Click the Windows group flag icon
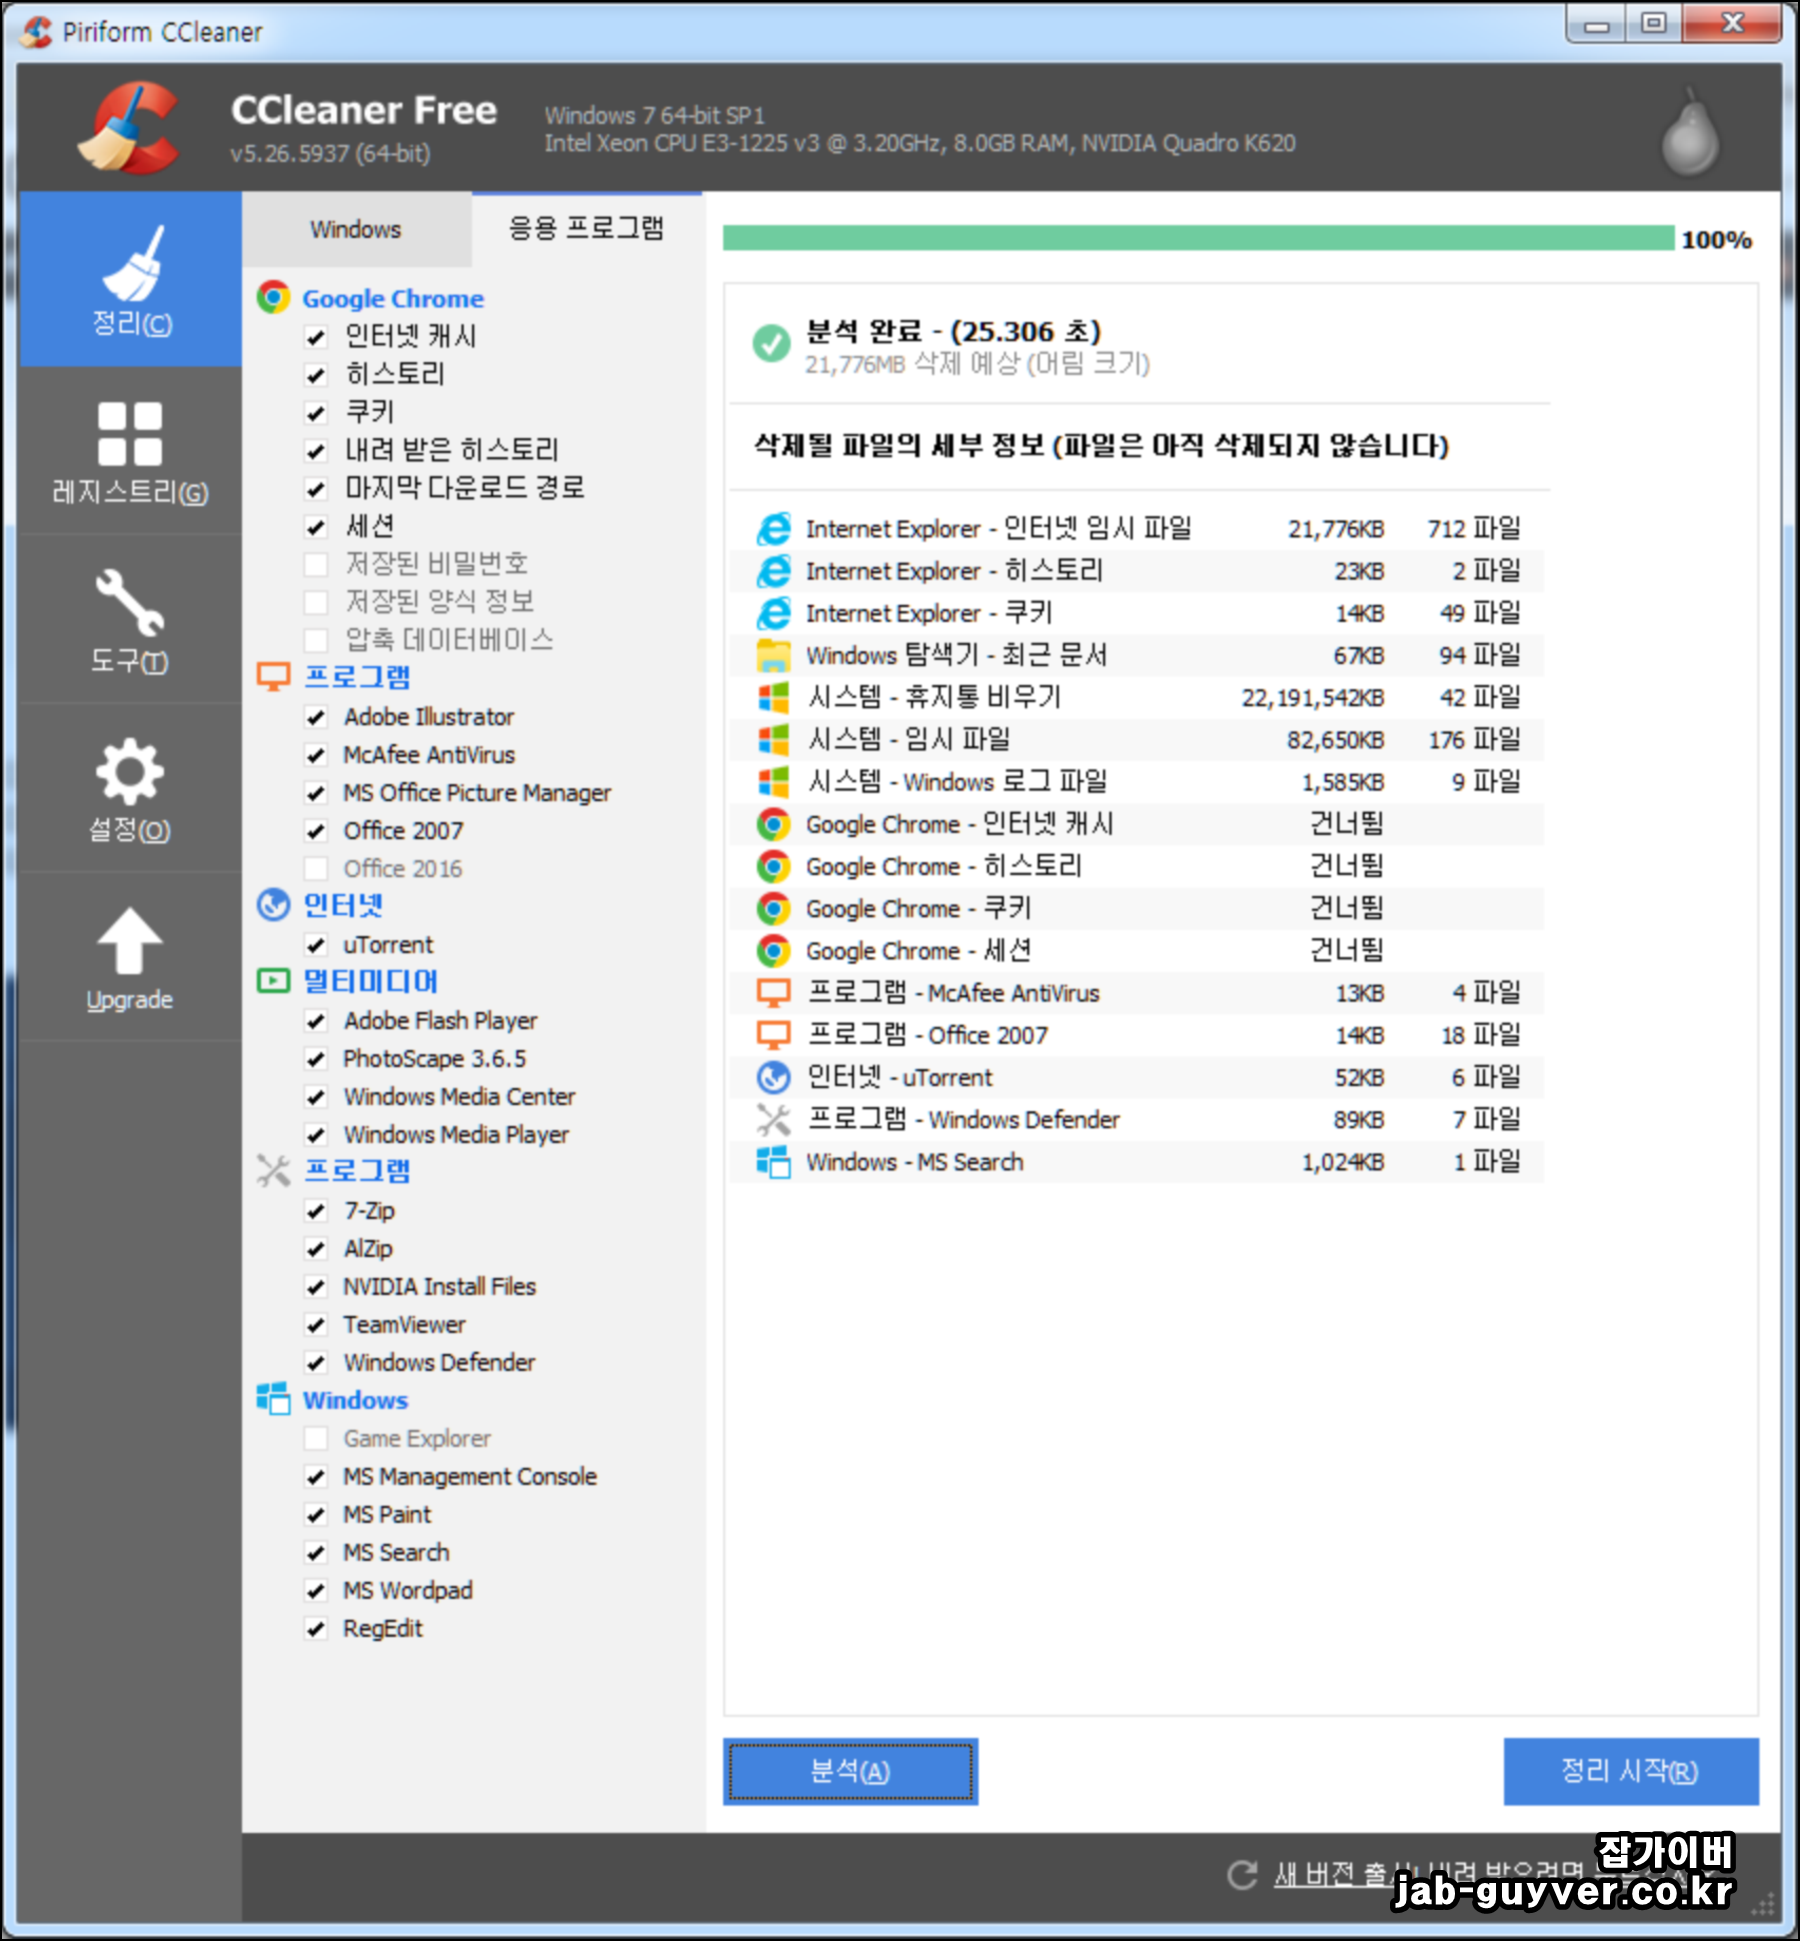Viewport: 1800px width, 1941px height. (273, 1399)
